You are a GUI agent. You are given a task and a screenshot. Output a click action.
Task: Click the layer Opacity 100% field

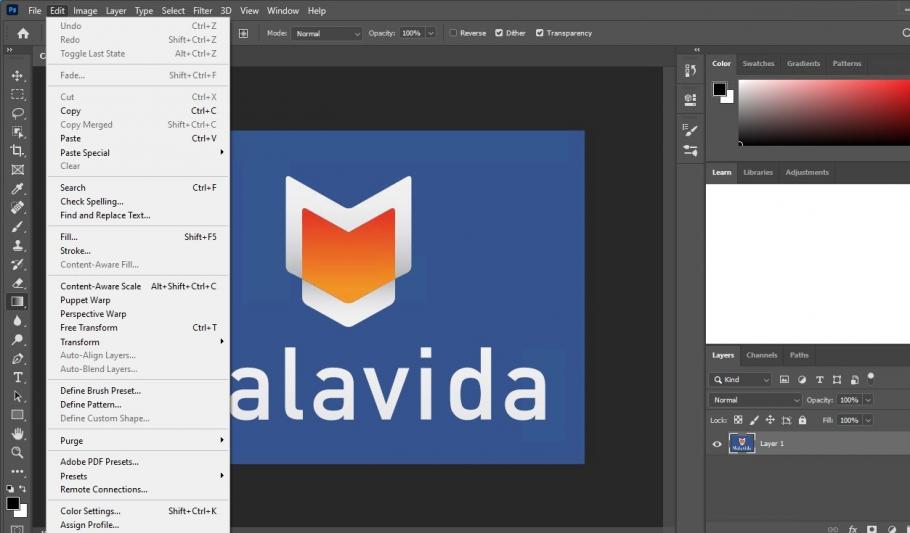850,400
